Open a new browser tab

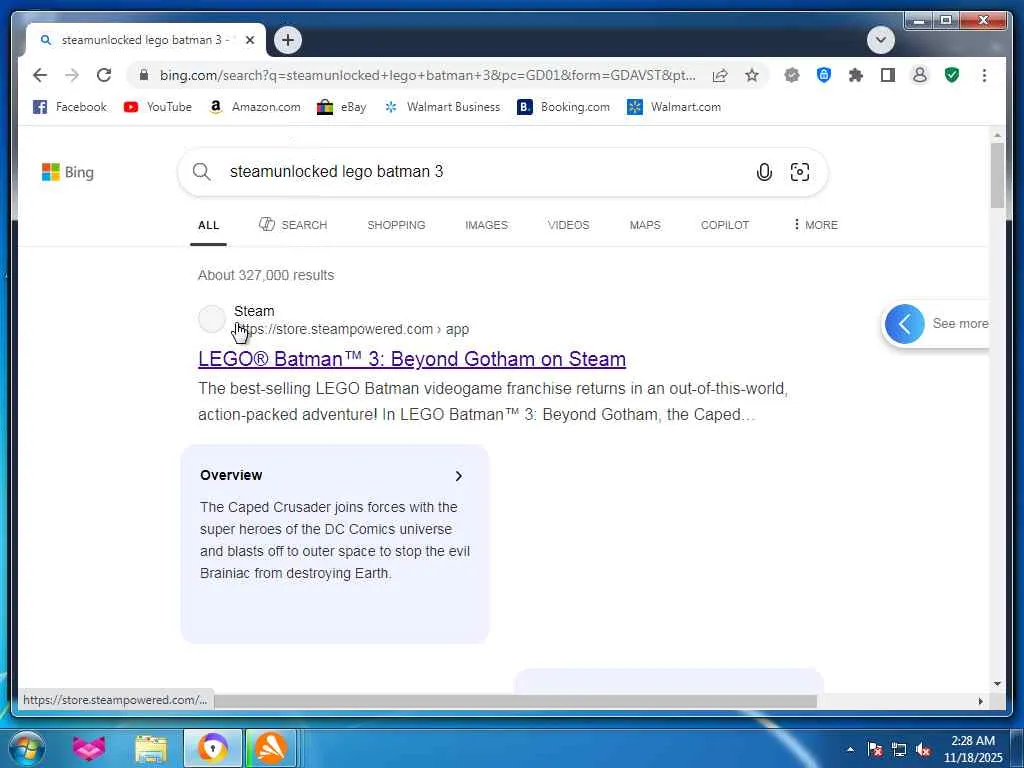point(288,40)
